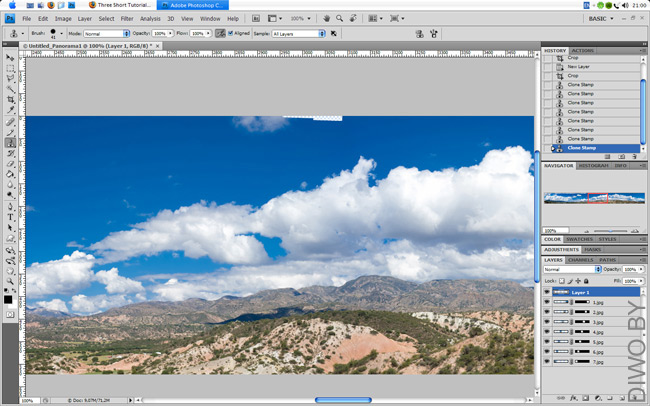Select the Clone Stamp tool in toolbox

point(10,143)
